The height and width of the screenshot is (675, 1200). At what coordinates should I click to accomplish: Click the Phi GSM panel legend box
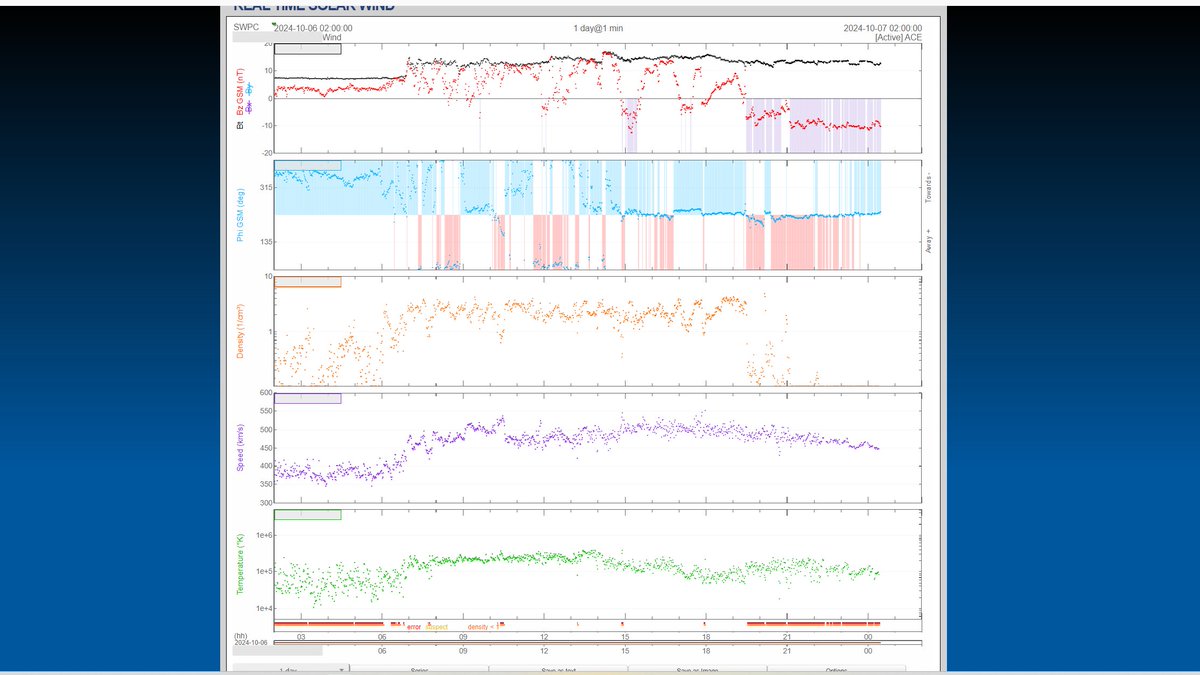tap(308, 167)
